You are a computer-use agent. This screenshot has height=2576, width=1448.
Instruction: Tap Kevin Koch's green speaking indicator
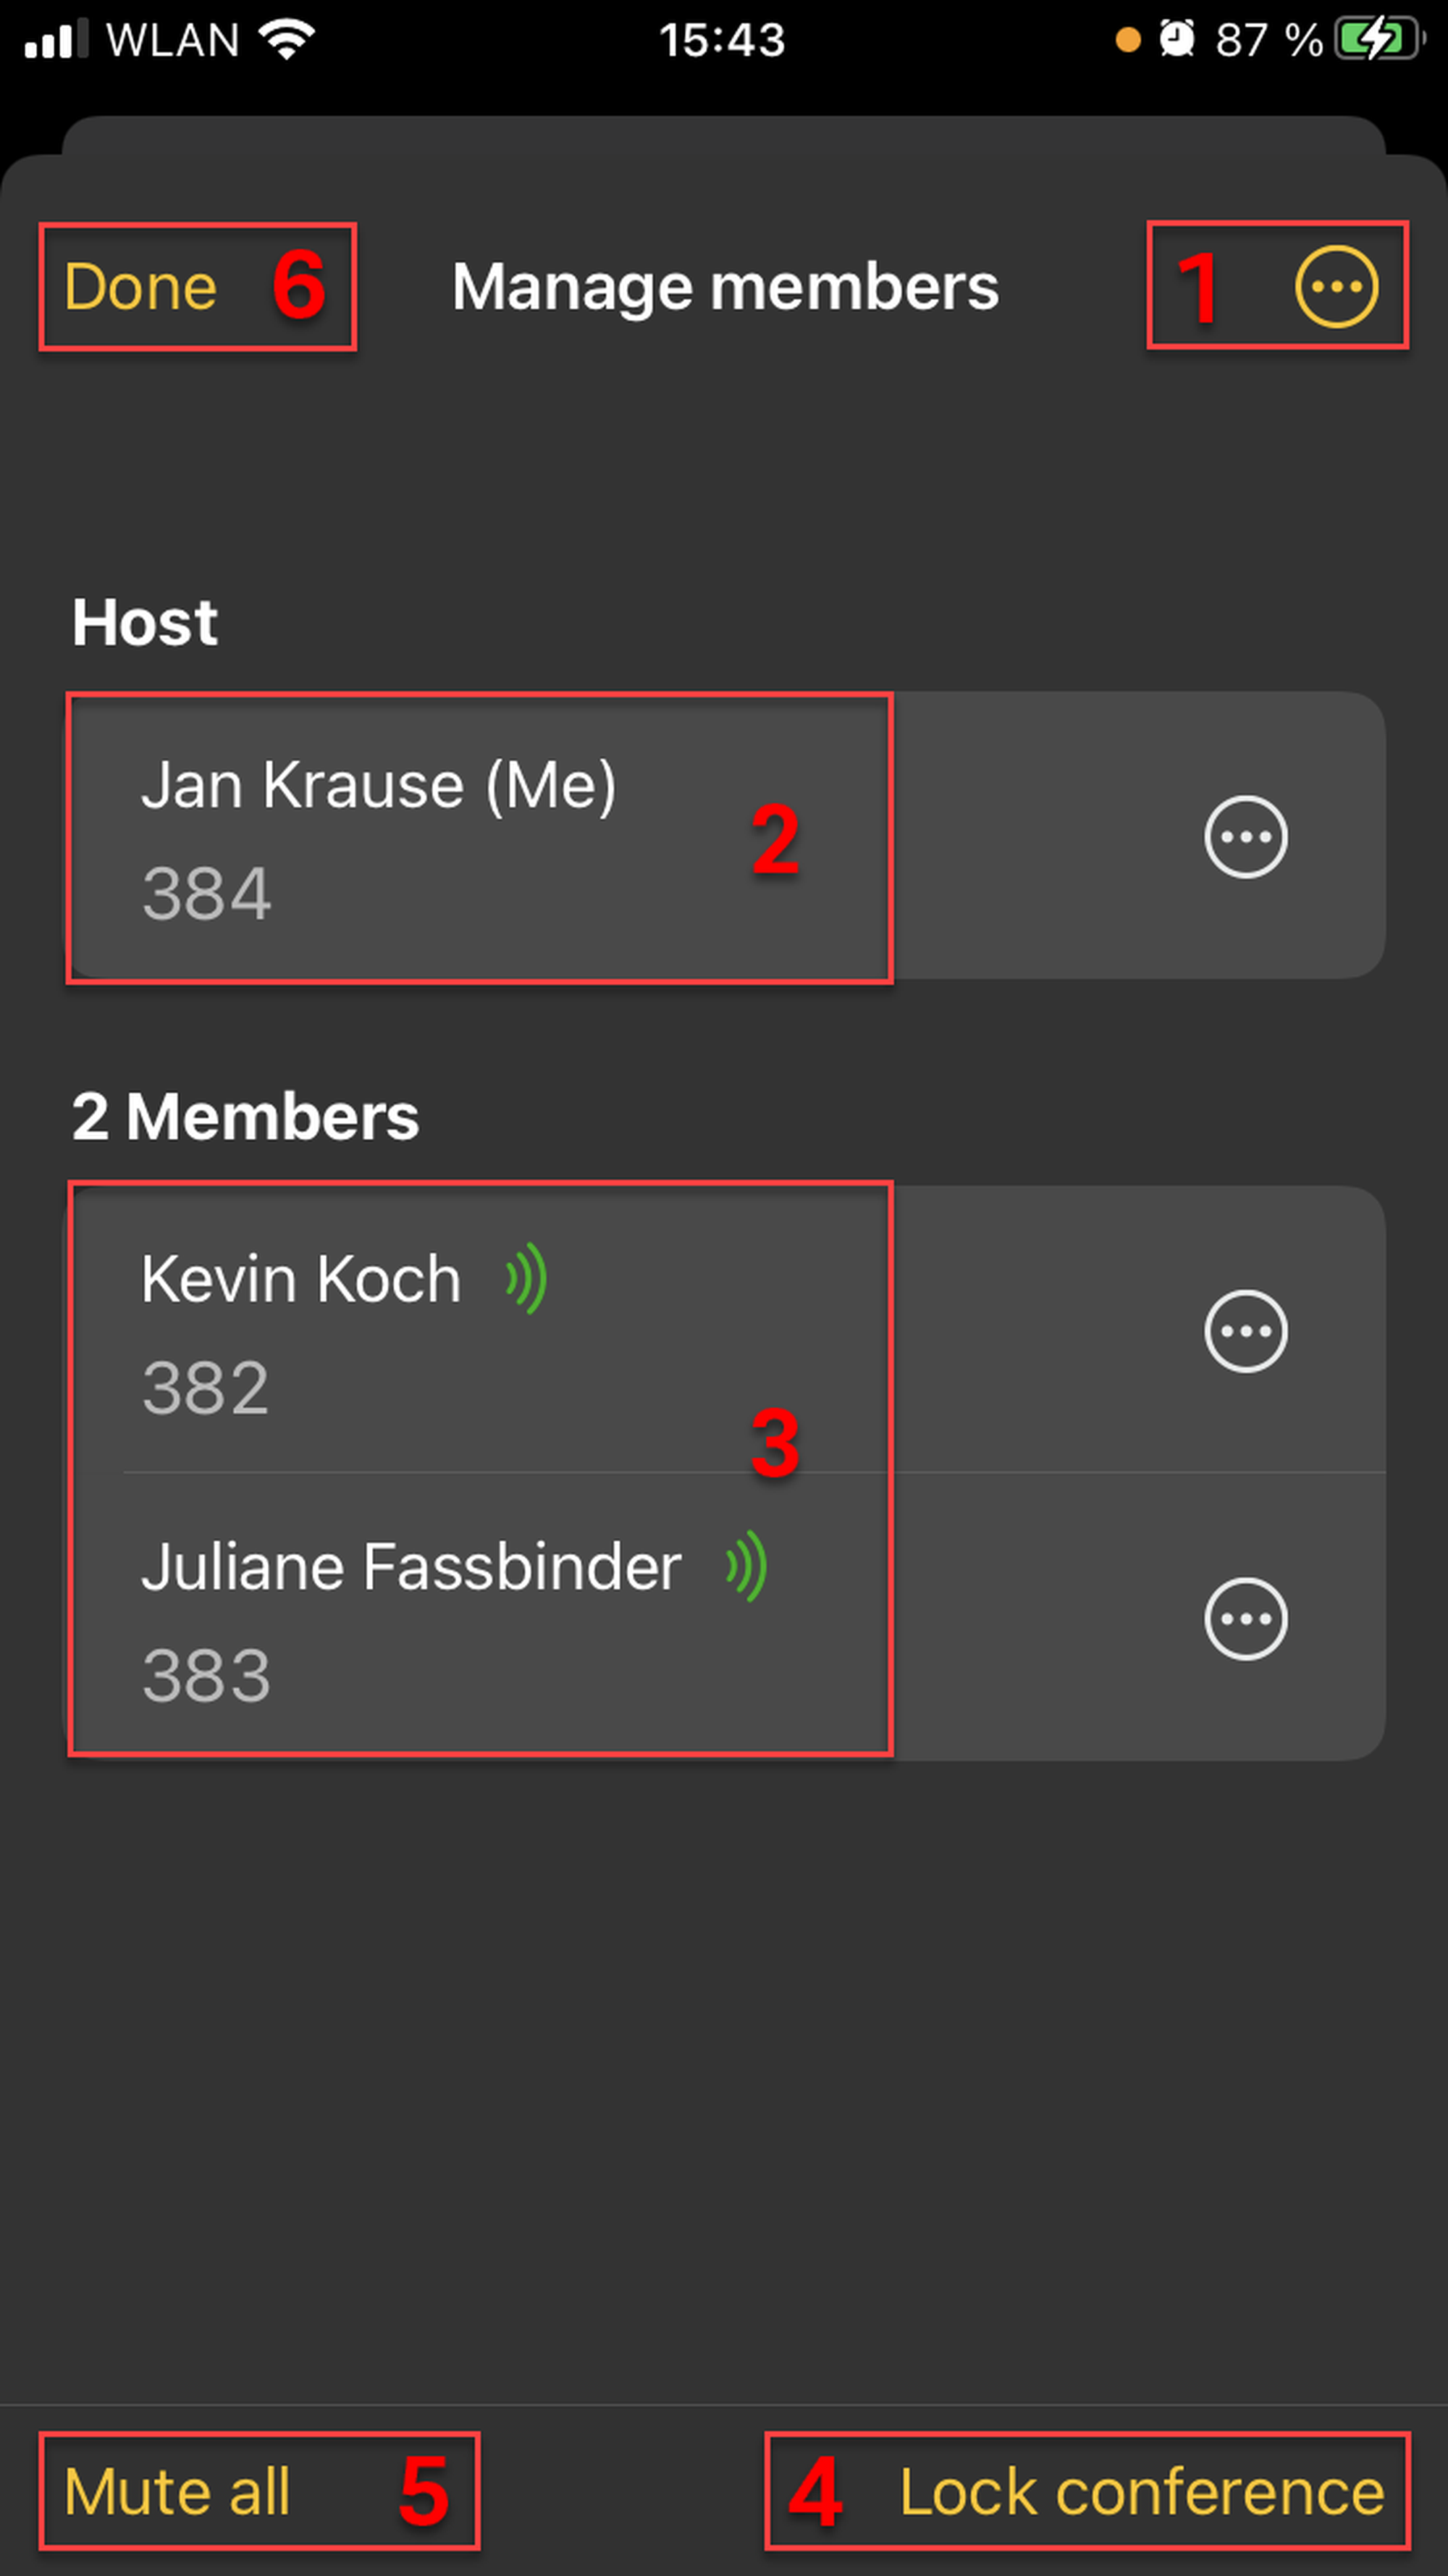[x=527, y=1278]
